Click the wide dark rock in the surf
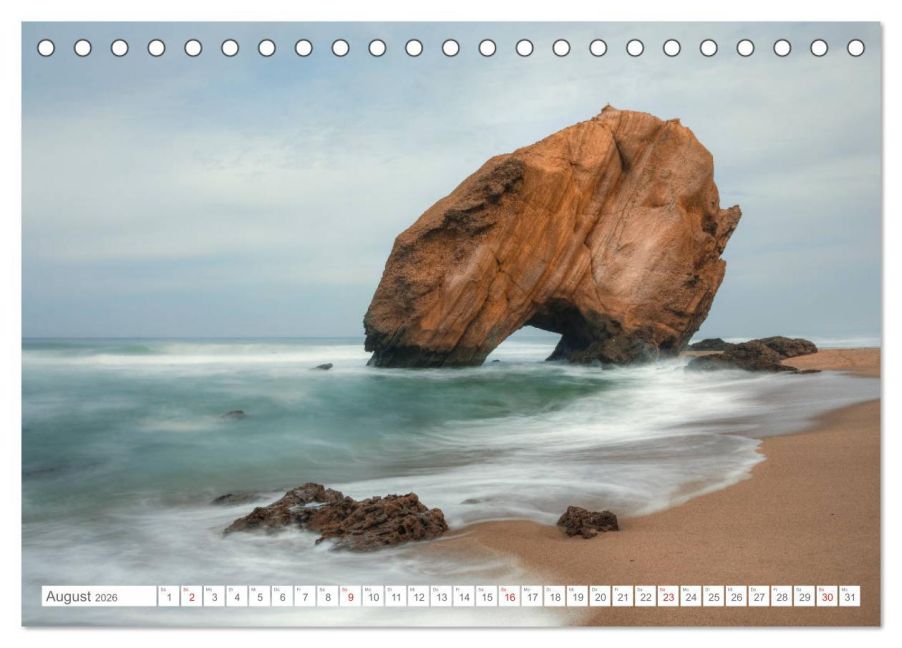This screenshot has height=648, width=902. 340,518
